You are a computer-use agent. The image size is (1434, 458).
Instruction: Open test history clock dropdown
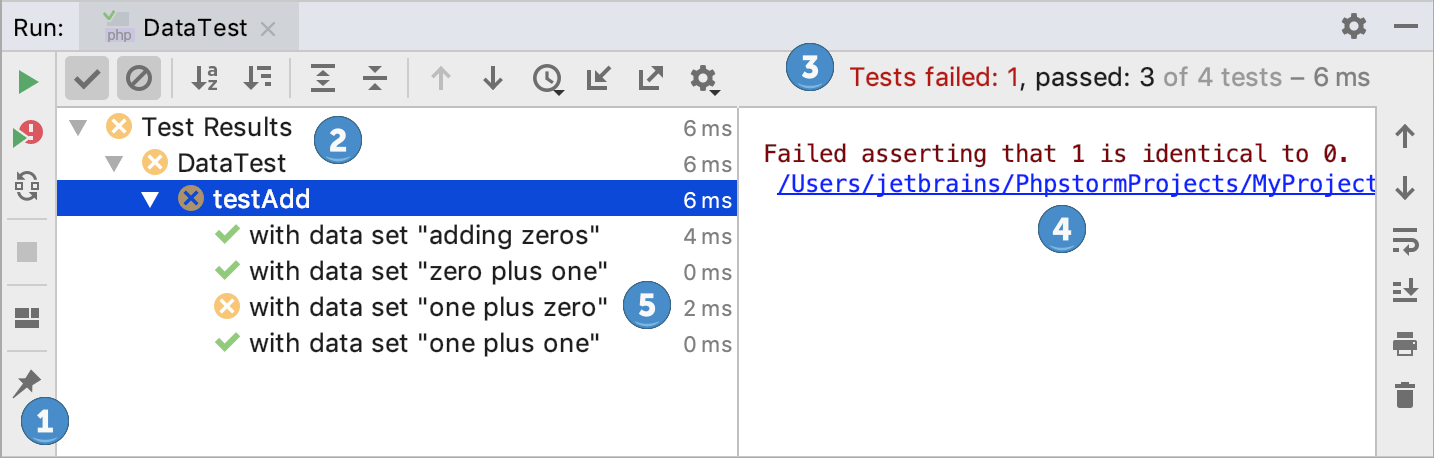[x=547, y=78]
